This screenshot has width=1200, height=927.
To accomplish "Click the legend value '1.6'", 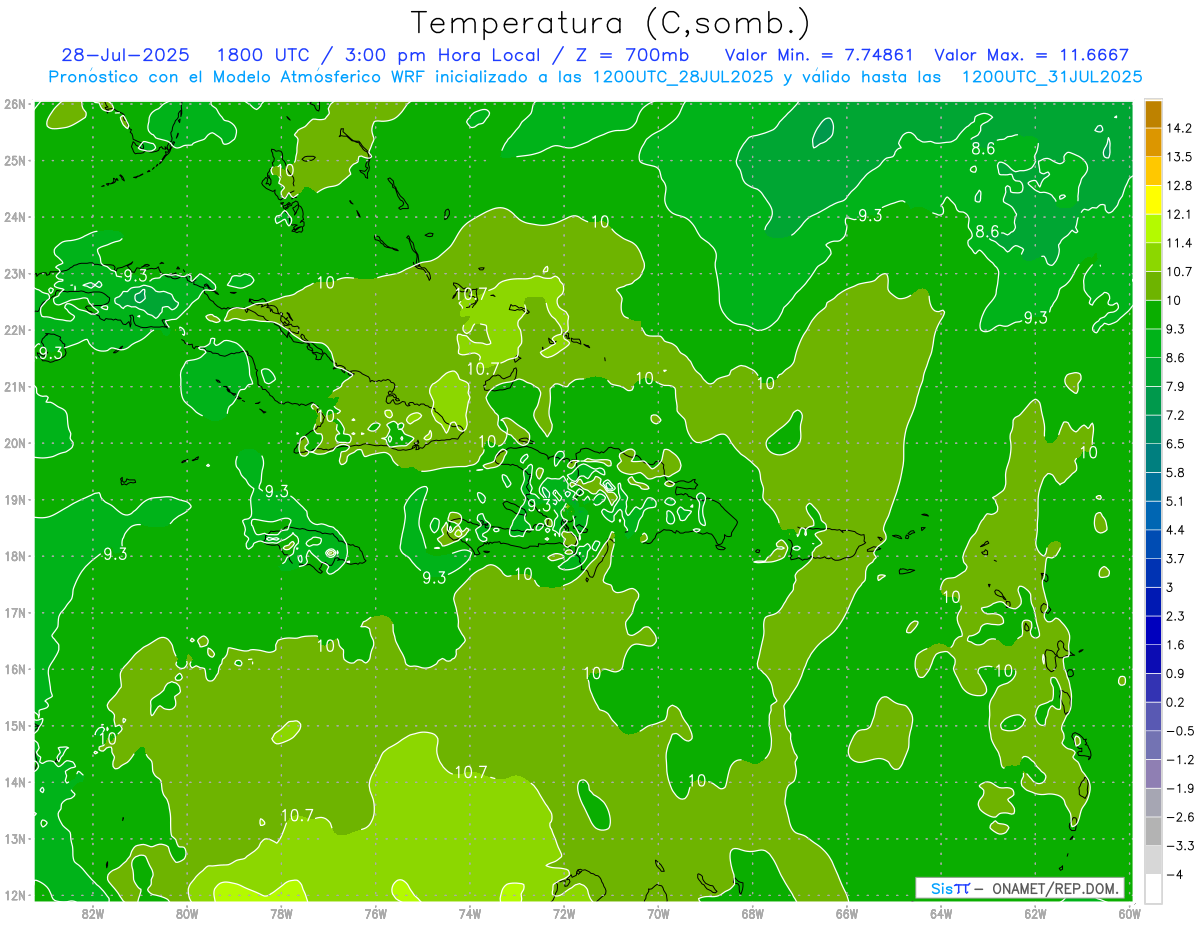I will 1176,645.
